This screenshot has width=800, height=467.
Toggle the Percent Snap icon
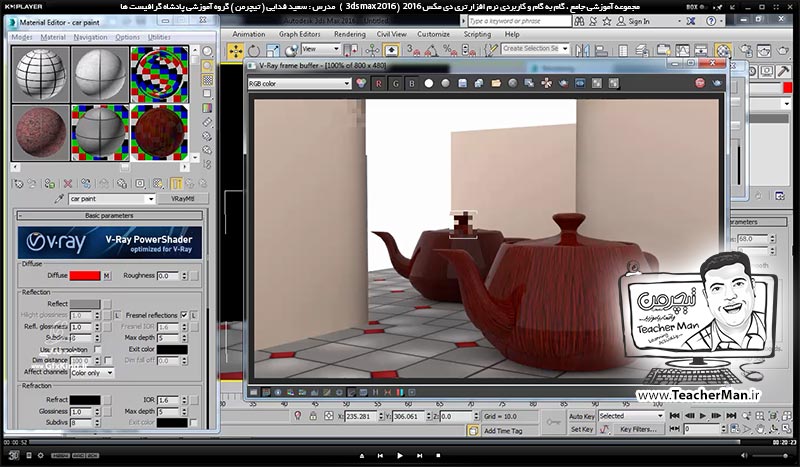(x=450, y=50)
